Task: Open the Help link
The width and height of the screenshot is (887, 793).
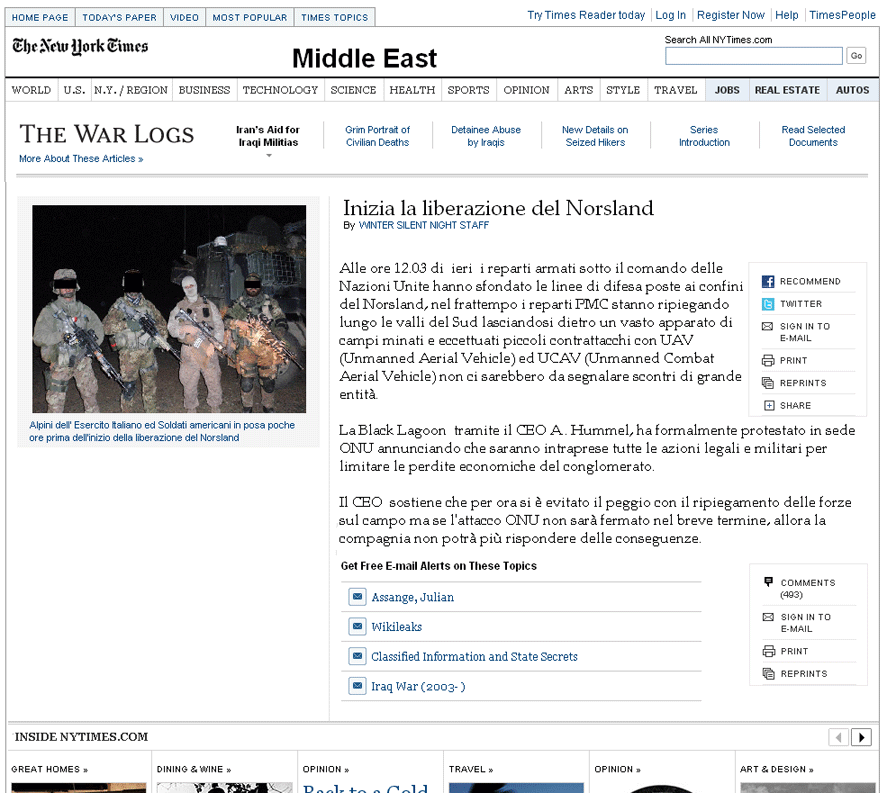Action: (x=786, y=15)
